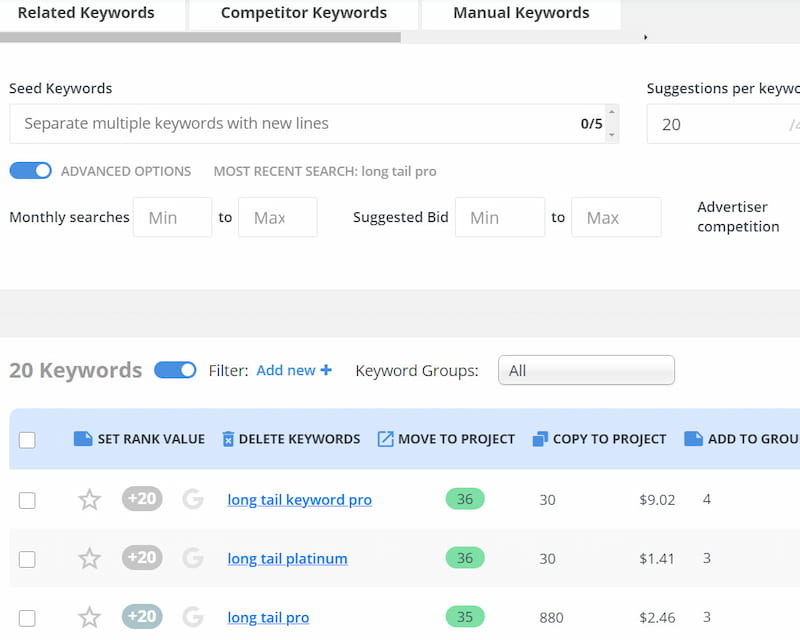Screen dimensions: 800x640
Task: Click the horizontal scrollbar under the tabs
Action: 200,38
